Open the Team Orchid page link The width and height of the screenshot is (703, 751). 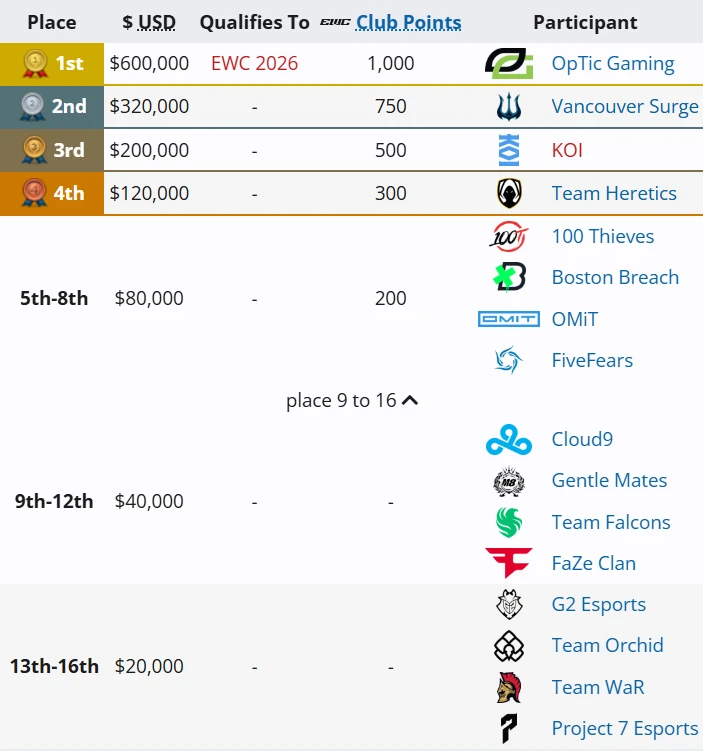click(x=607, y=646)
